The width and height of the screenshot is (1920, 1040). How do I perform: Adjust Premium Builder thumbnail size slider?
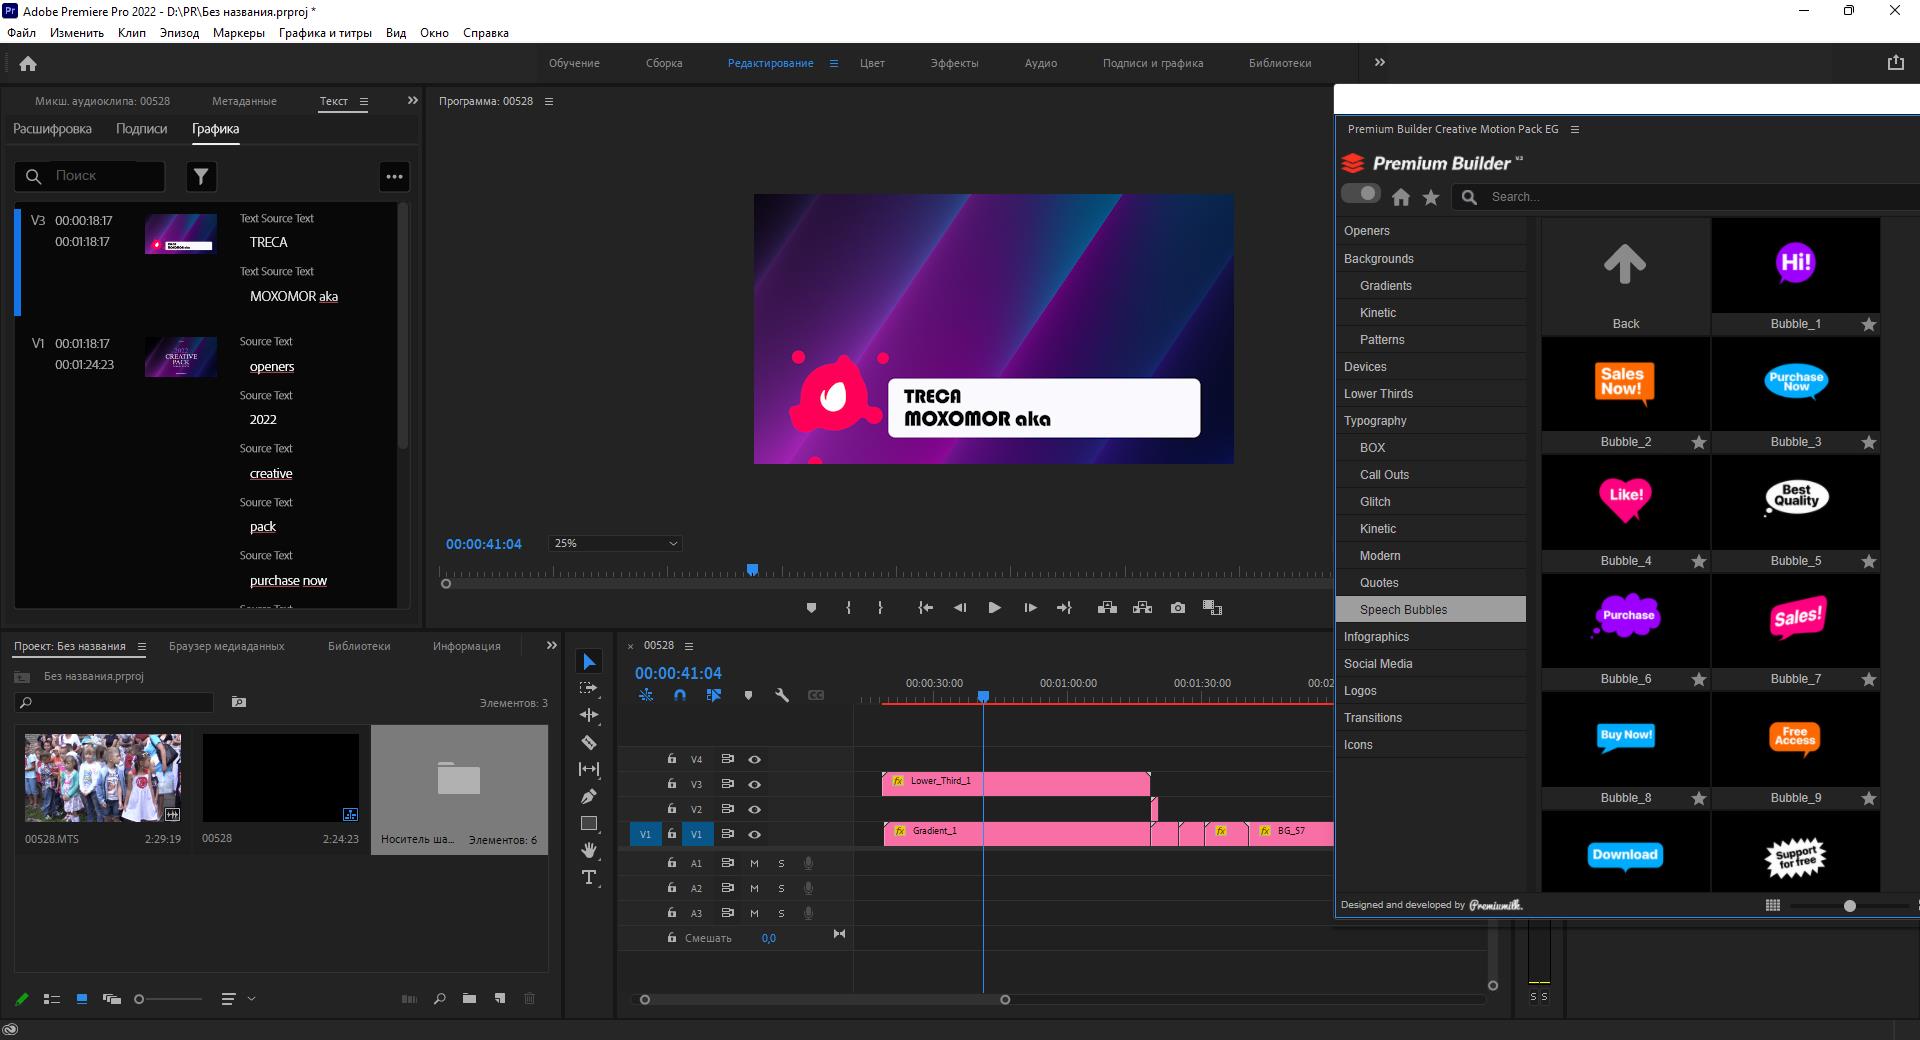click(1850, 906)
